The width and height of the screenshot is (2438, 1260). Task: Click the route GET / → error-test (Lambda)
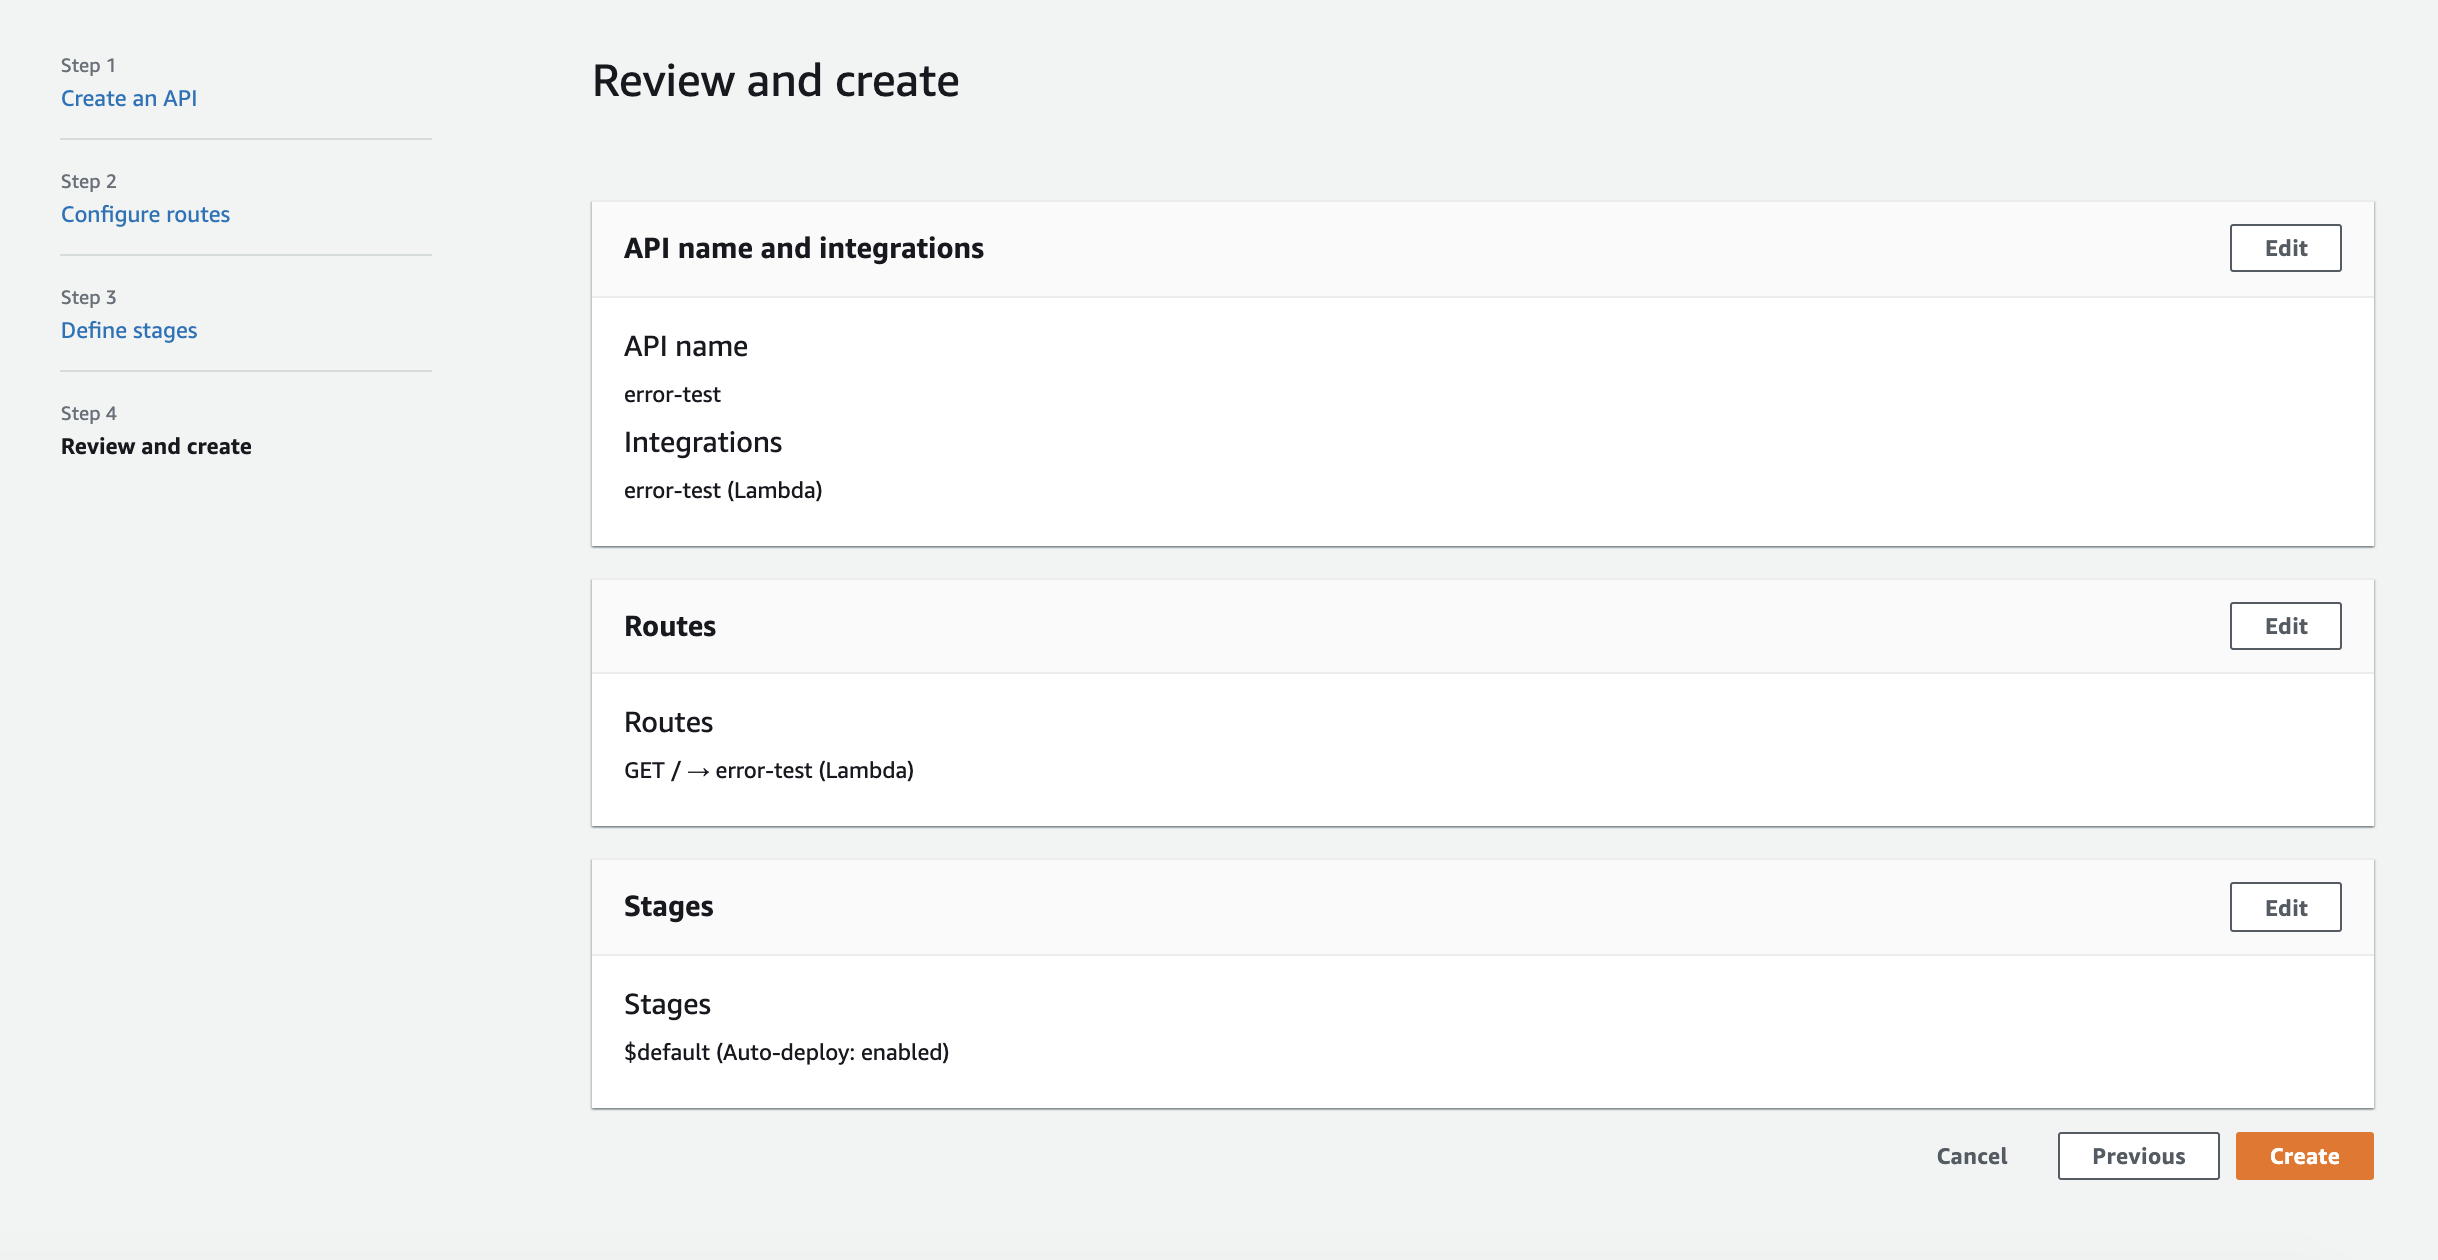tap(769, 770)
